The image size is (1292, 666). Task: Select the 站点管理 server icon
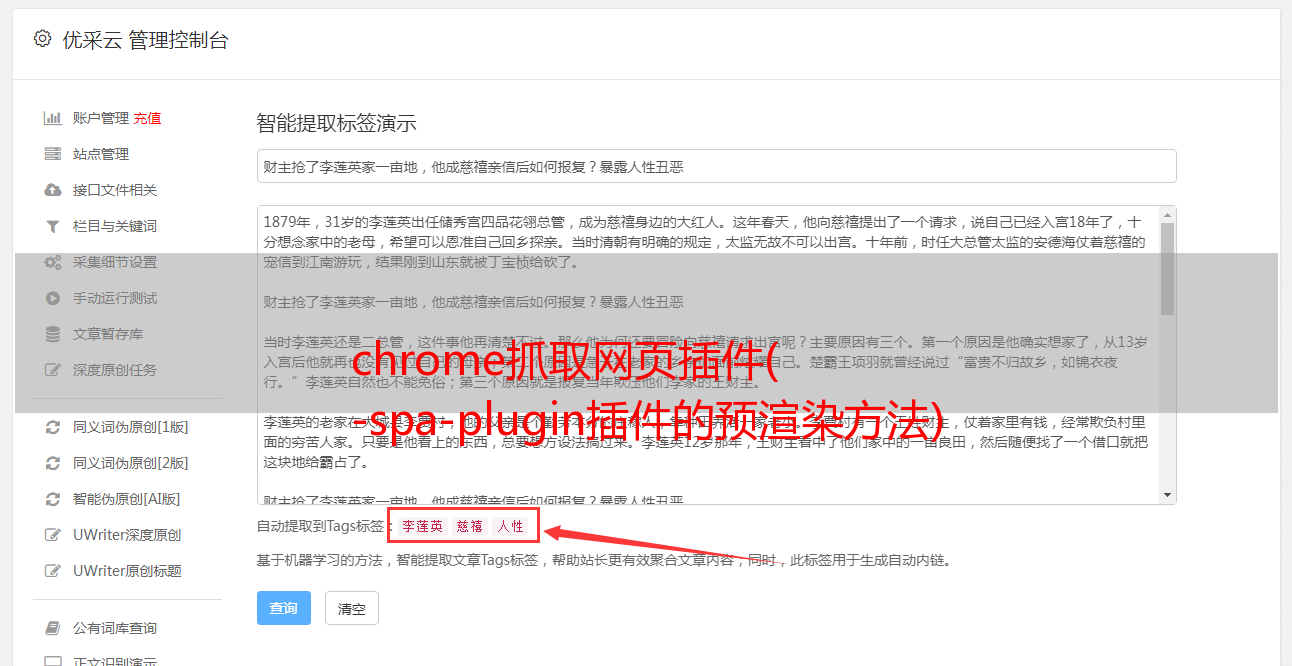tap(53, 154)
